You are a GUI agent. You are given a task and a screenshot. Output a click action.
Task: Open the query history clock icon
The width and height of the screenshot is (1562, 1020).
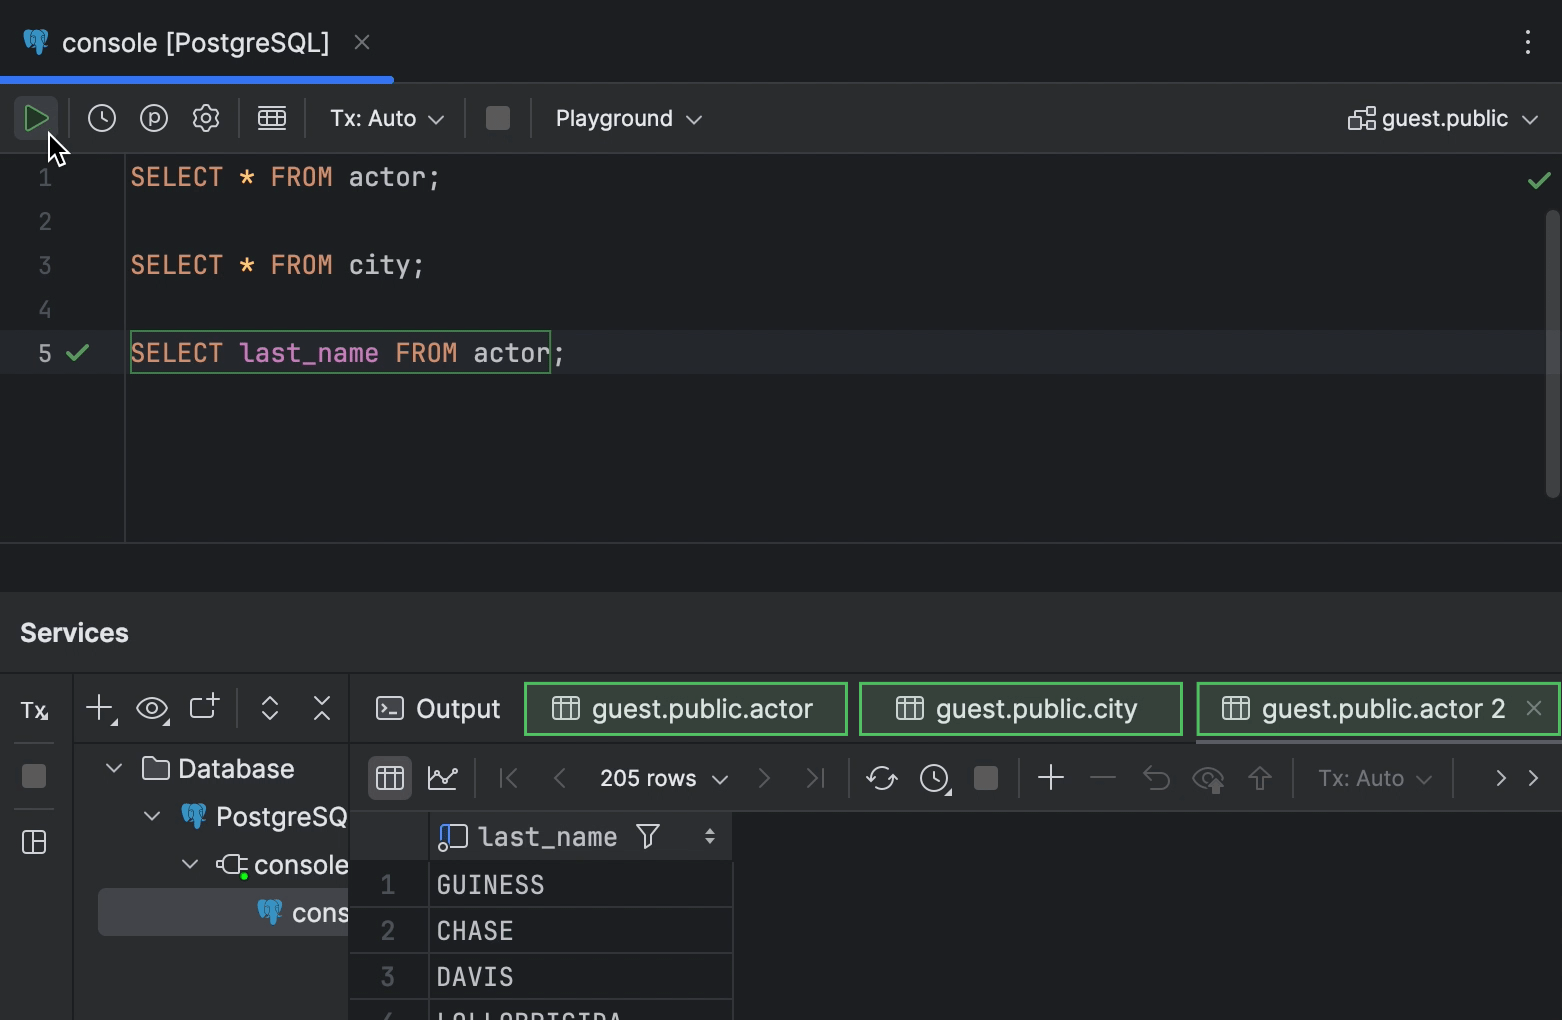pos(101,117)
